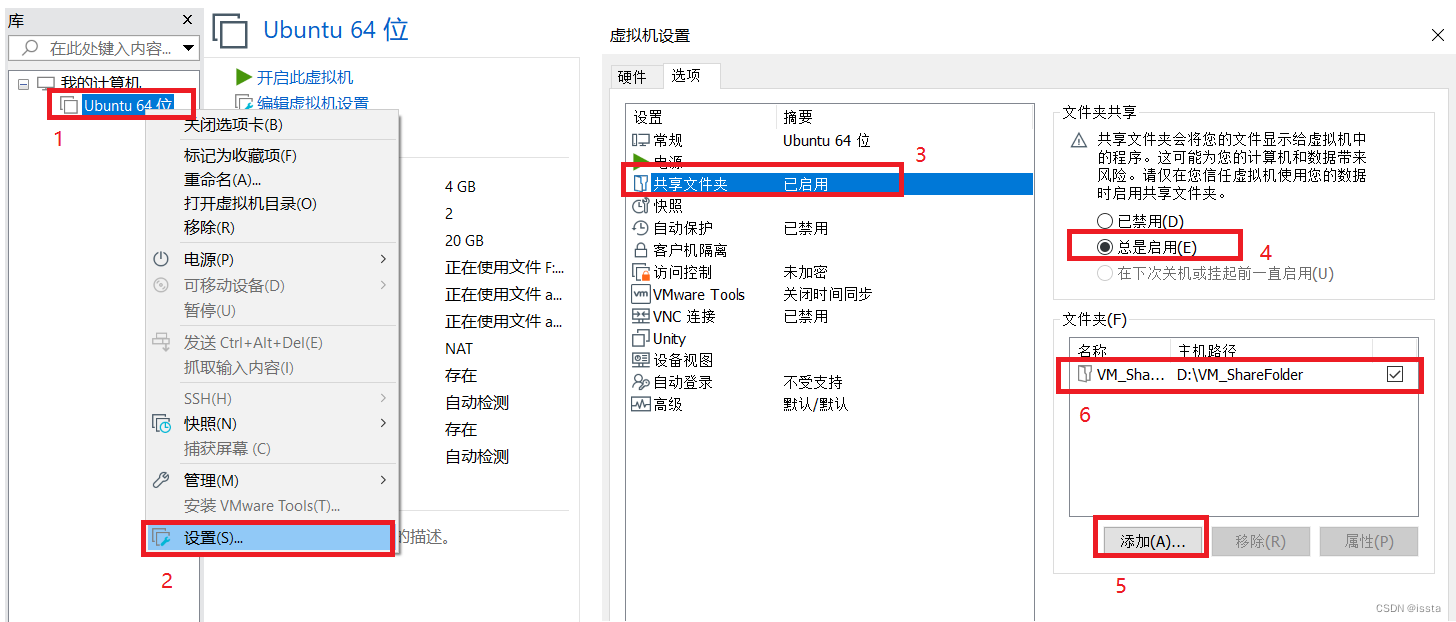Click the 4 GB memory value

tap(460, 187)
